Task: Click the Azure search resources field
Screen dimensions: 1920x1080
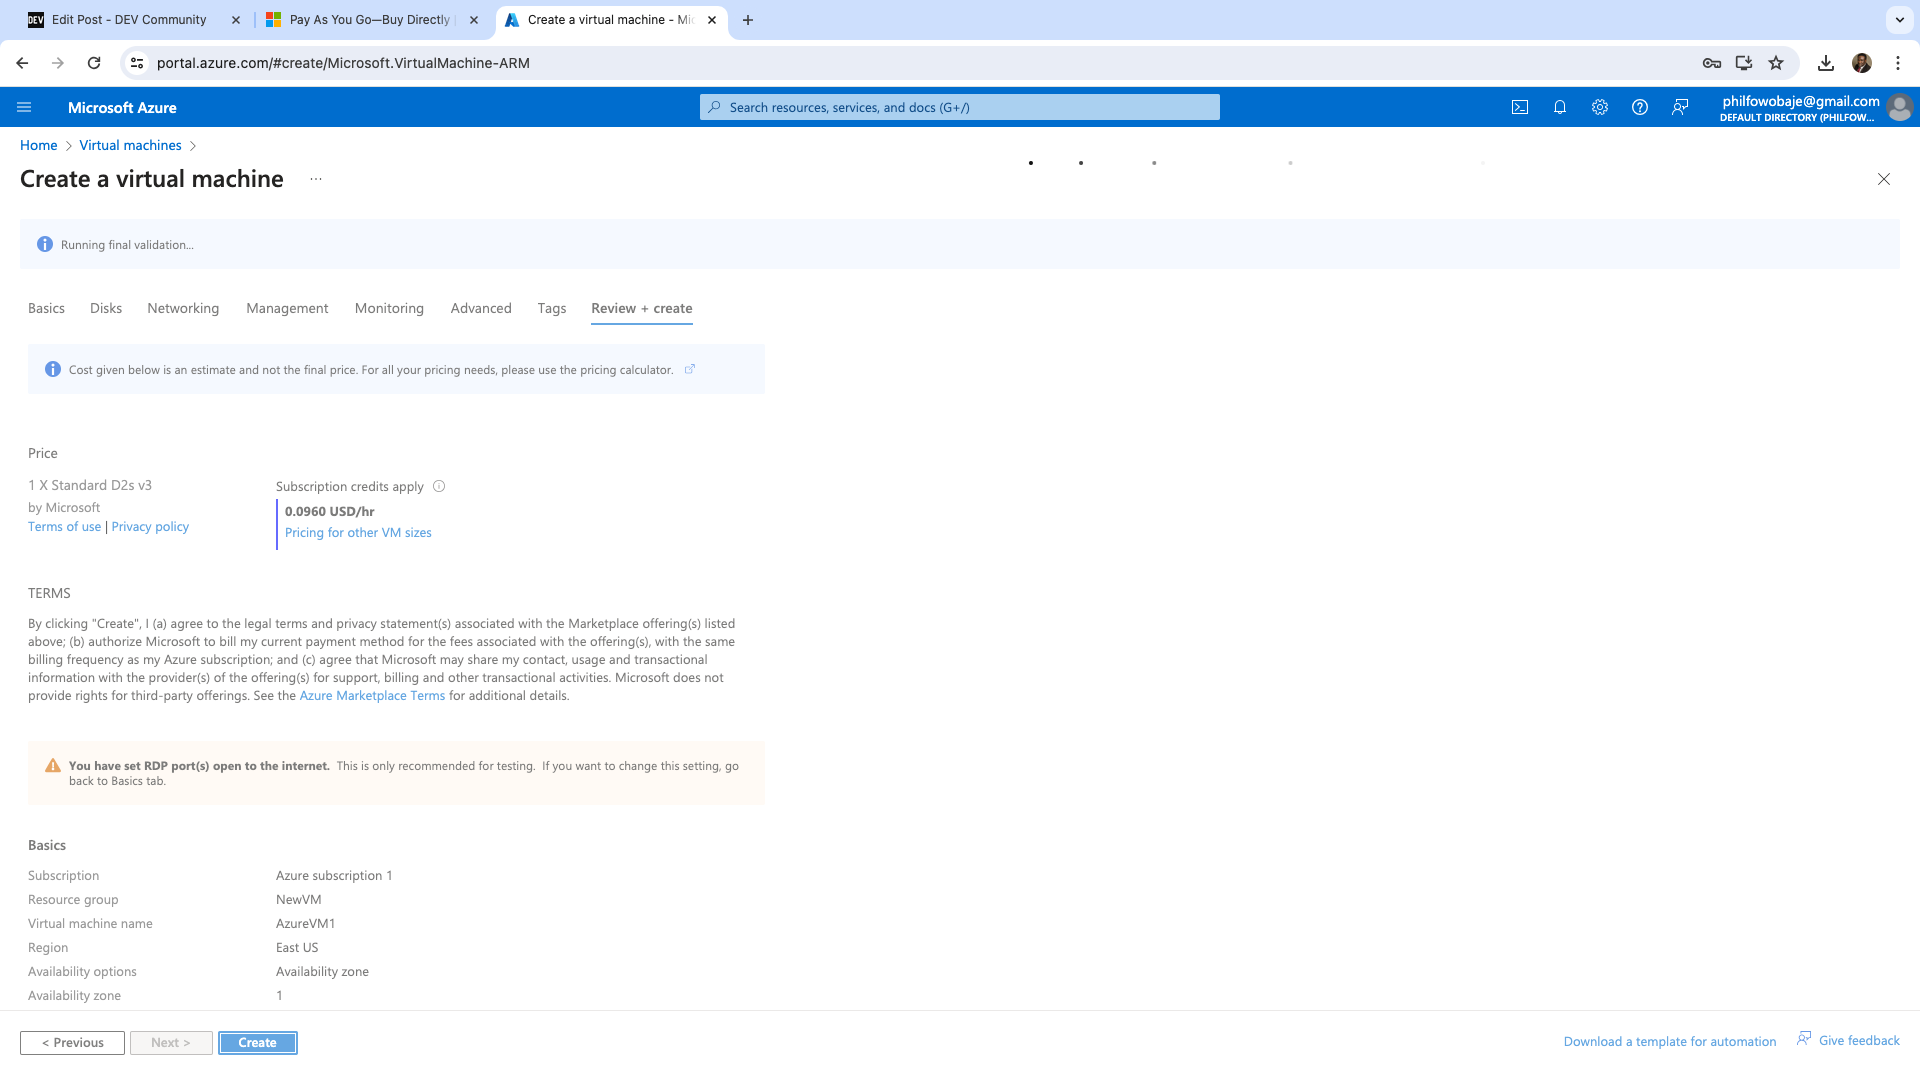Action: pyautogui.click(x=960, y=107)
